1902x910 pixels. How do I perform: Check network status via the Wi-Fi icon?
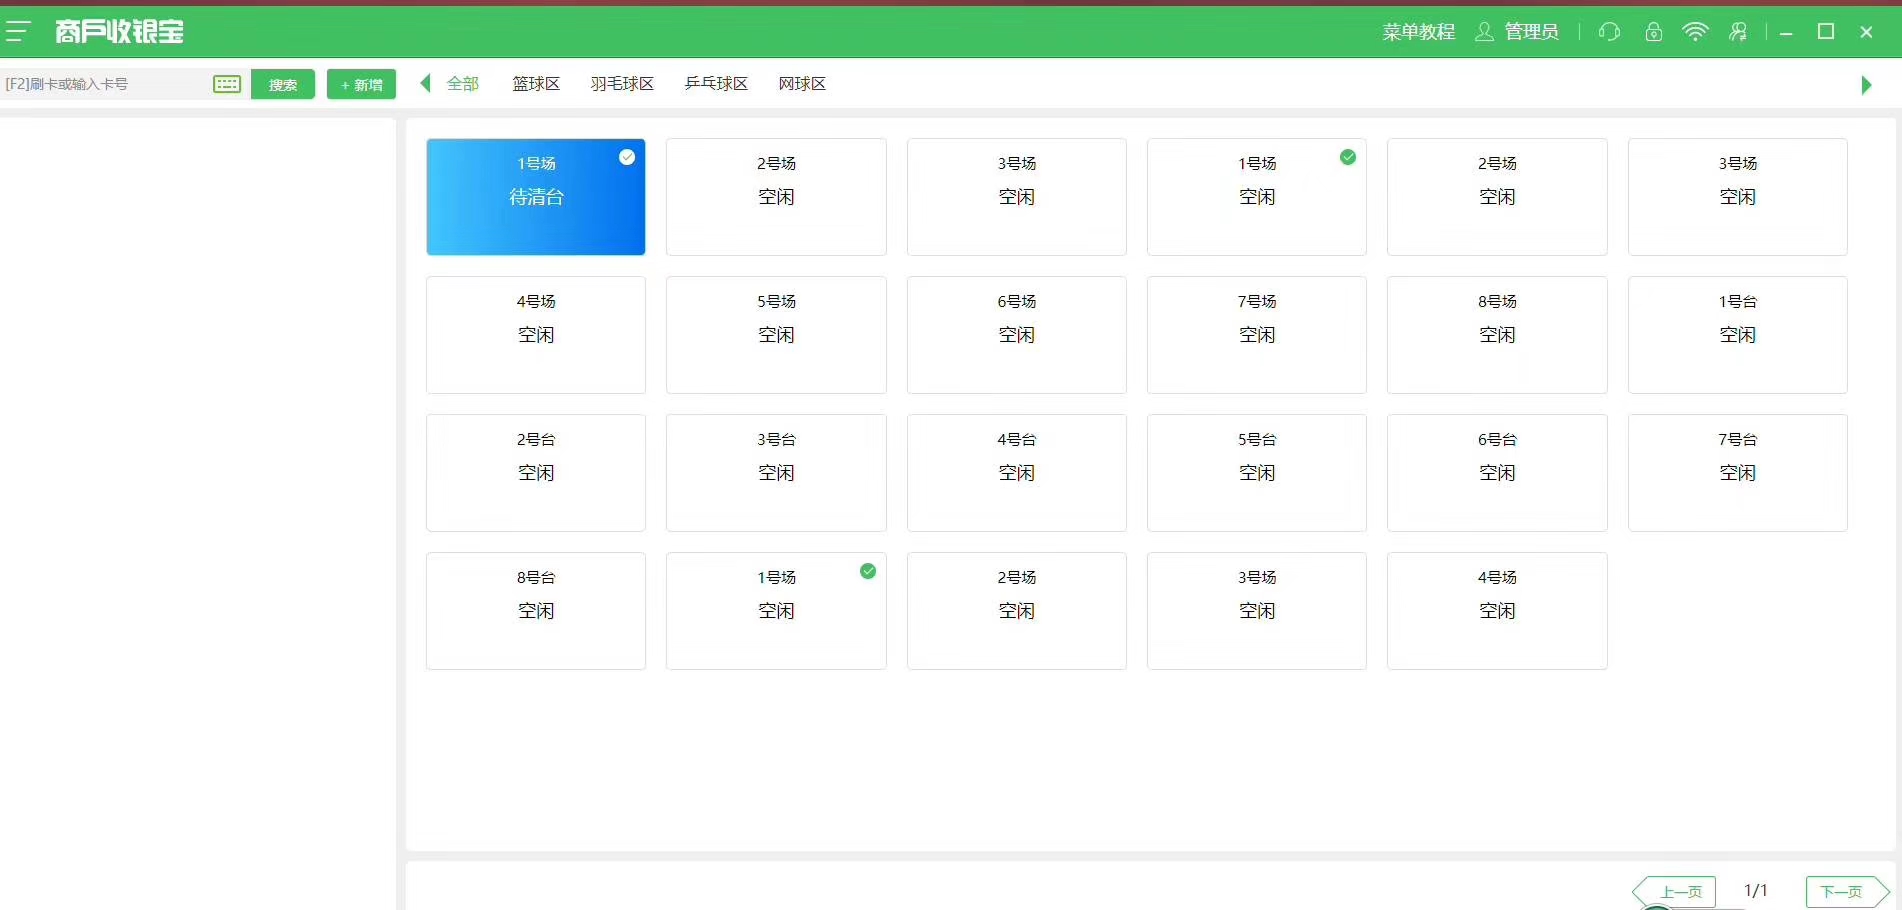pos(1695,32)
